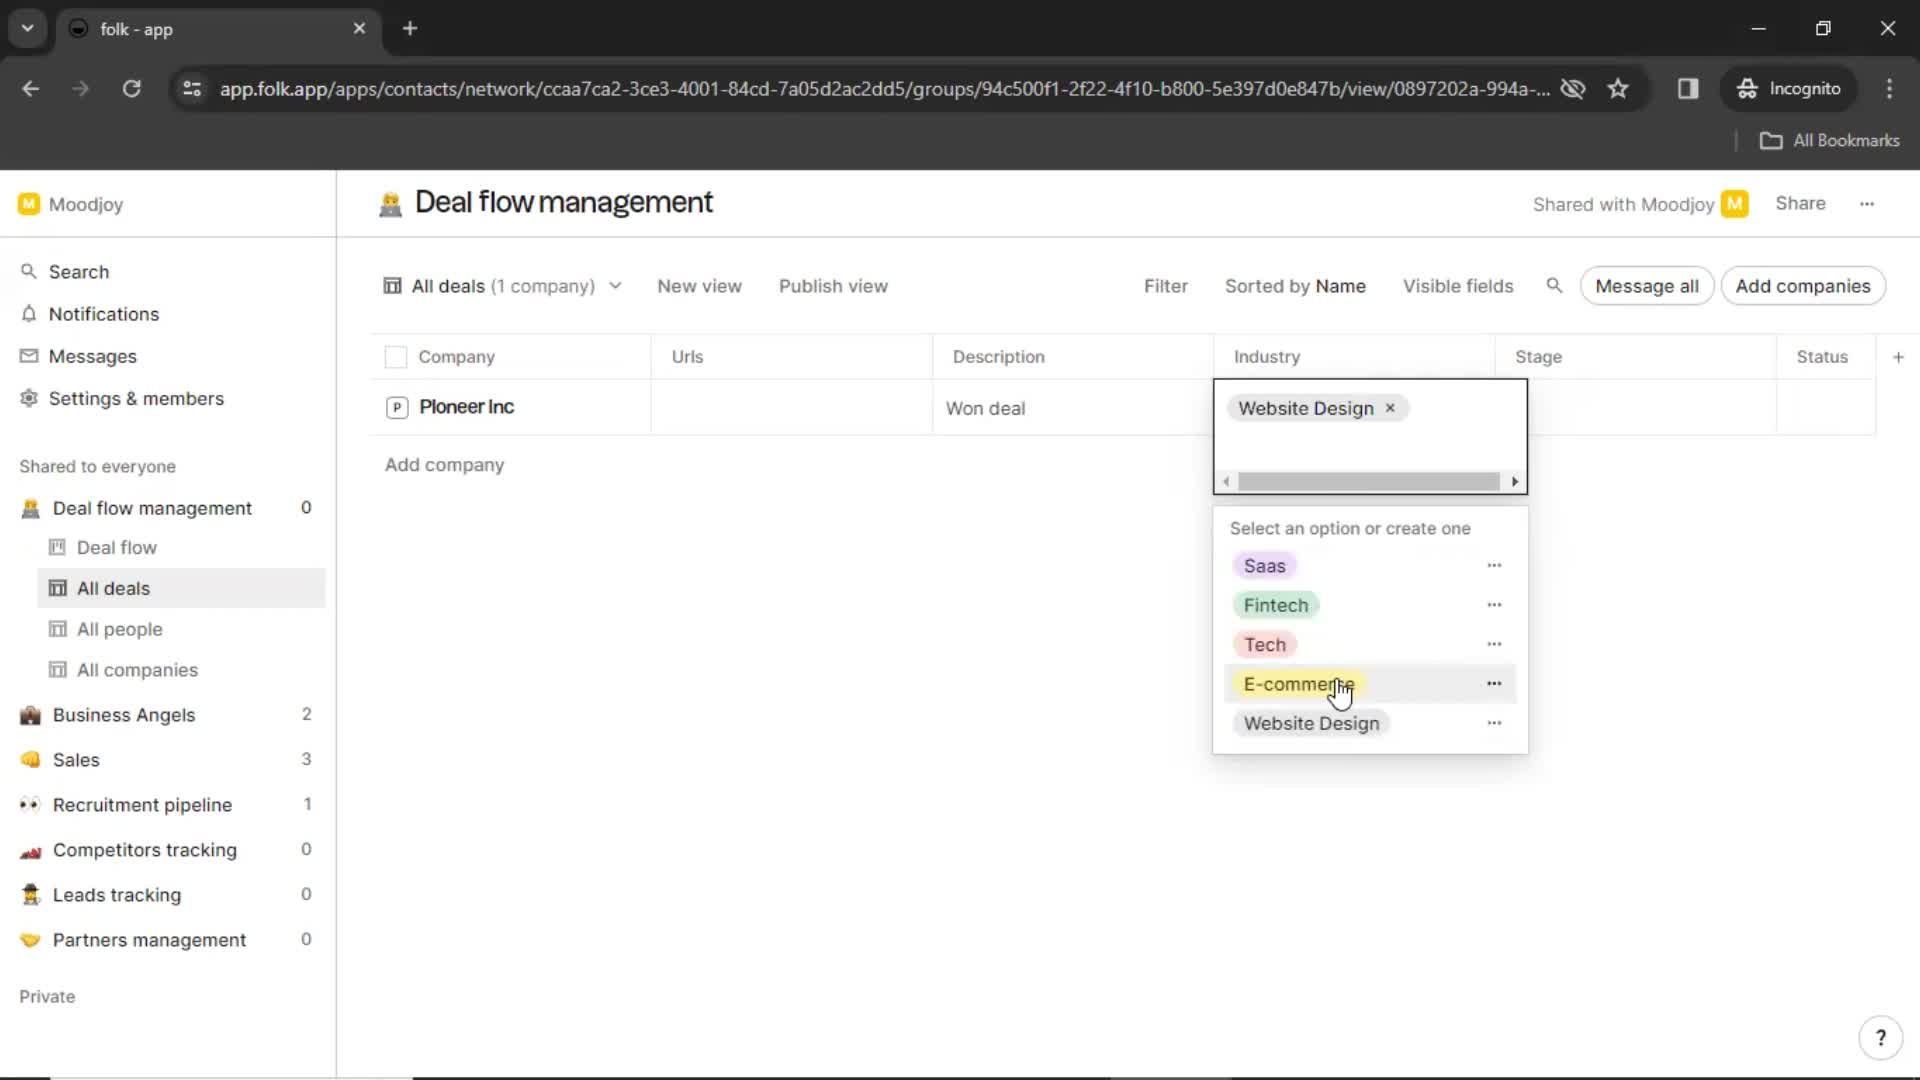Click the search magnifier in the view toolbar
The image size is (1920, 1080).
tap(1554, 286)
